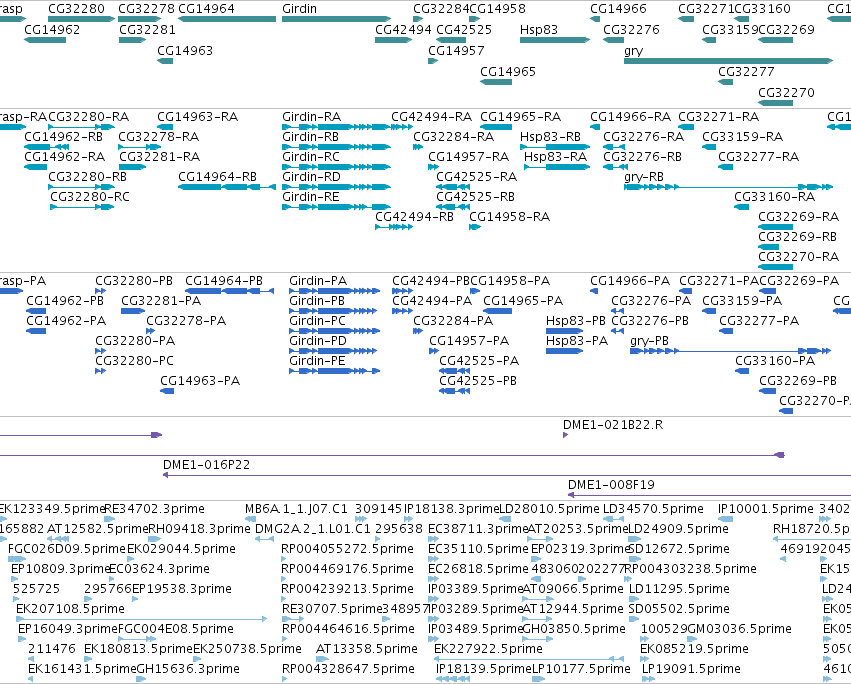Select protein label Hsp83-PB
851x684 pixels.
pos(576,321)
